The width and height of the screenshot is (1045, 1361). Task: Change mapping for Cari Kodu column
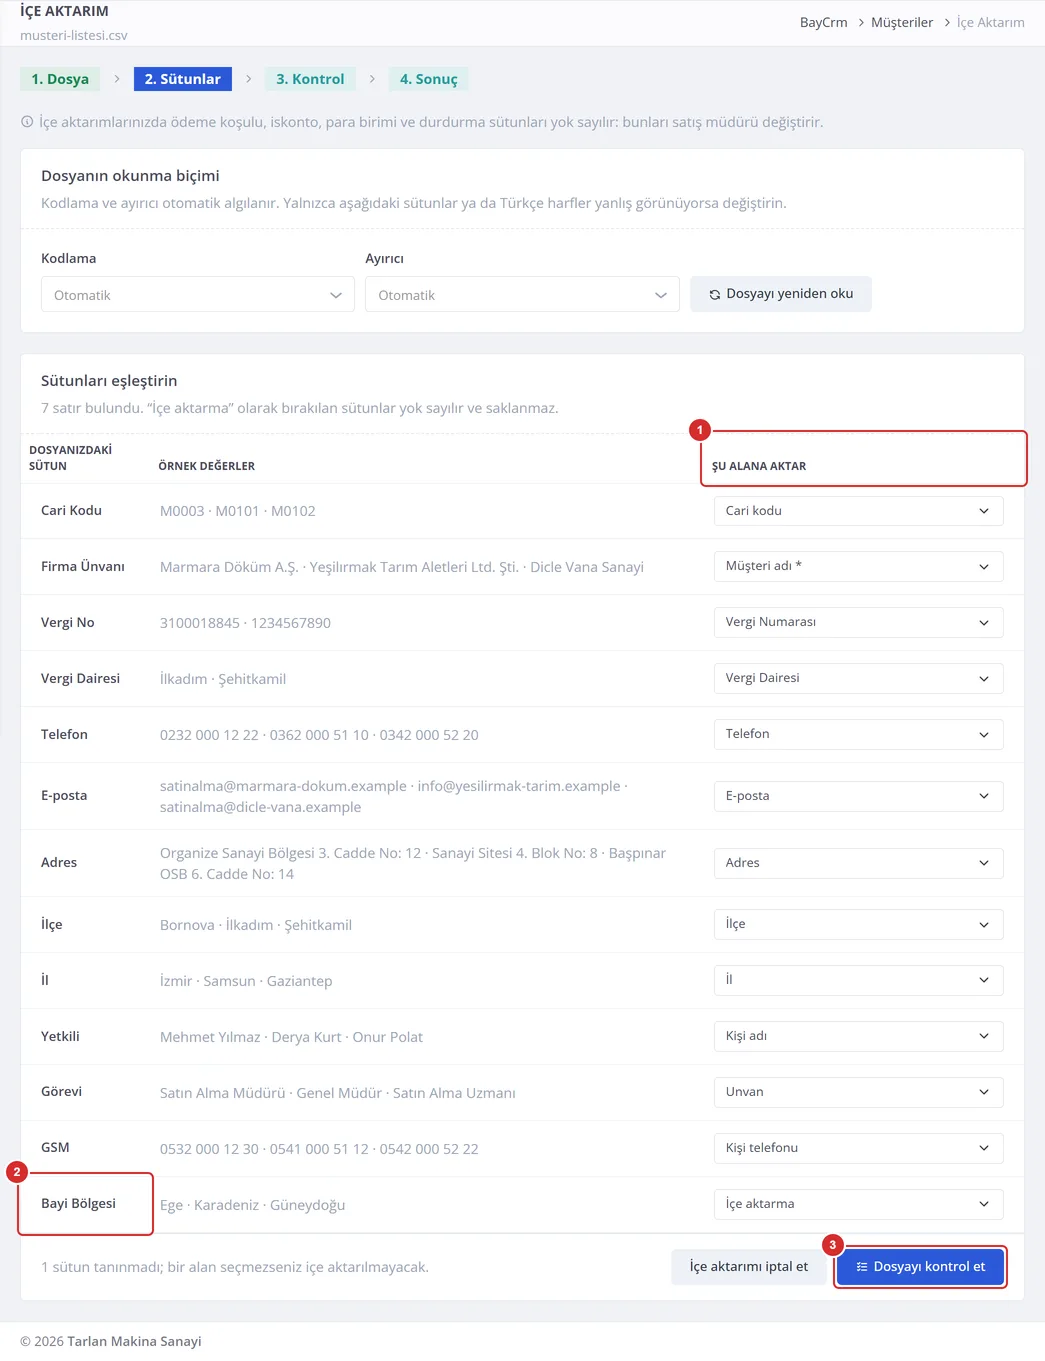tap(858, 511)
